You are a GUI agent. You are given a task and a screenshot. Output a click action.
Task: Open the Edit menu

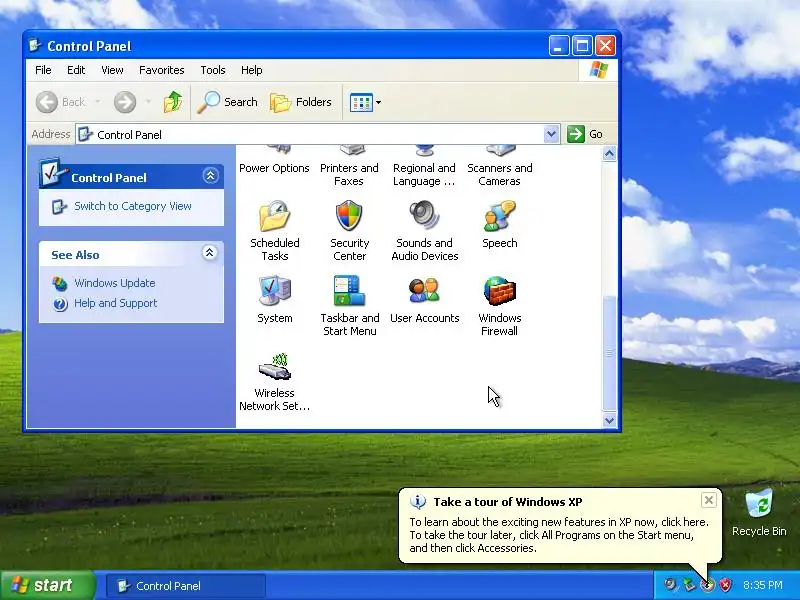pos(76,70)
